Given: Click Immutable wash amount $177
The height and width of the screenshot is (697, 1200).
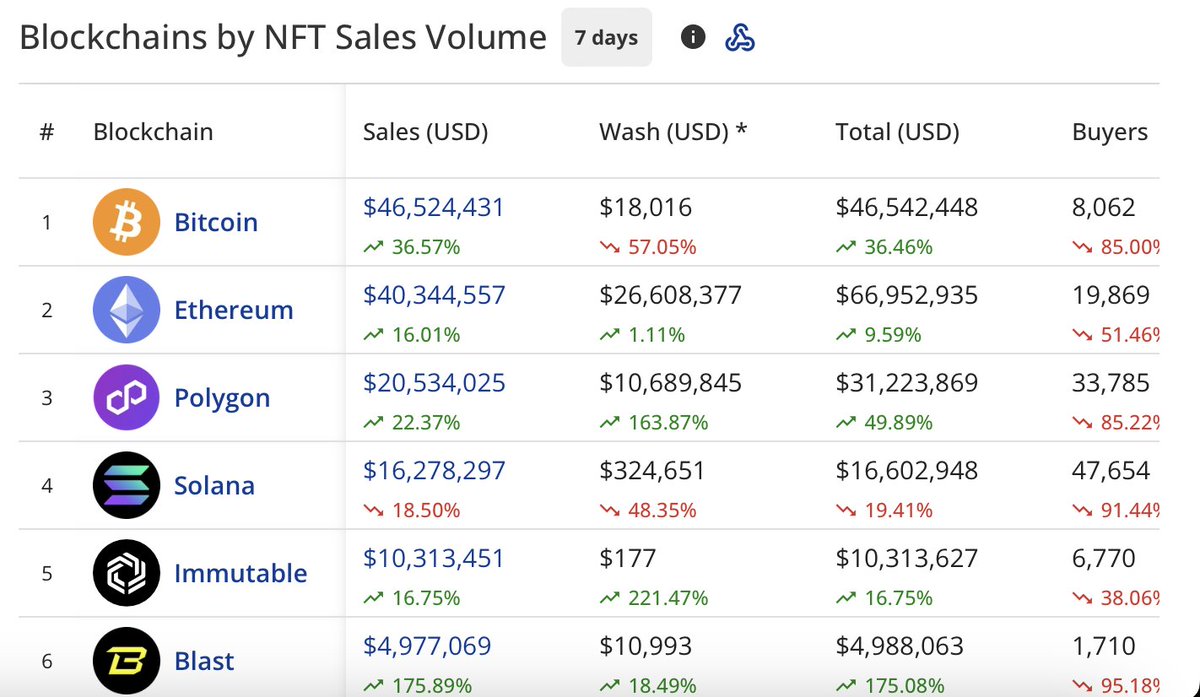Looking at the screenshot, I should [627, 558].
